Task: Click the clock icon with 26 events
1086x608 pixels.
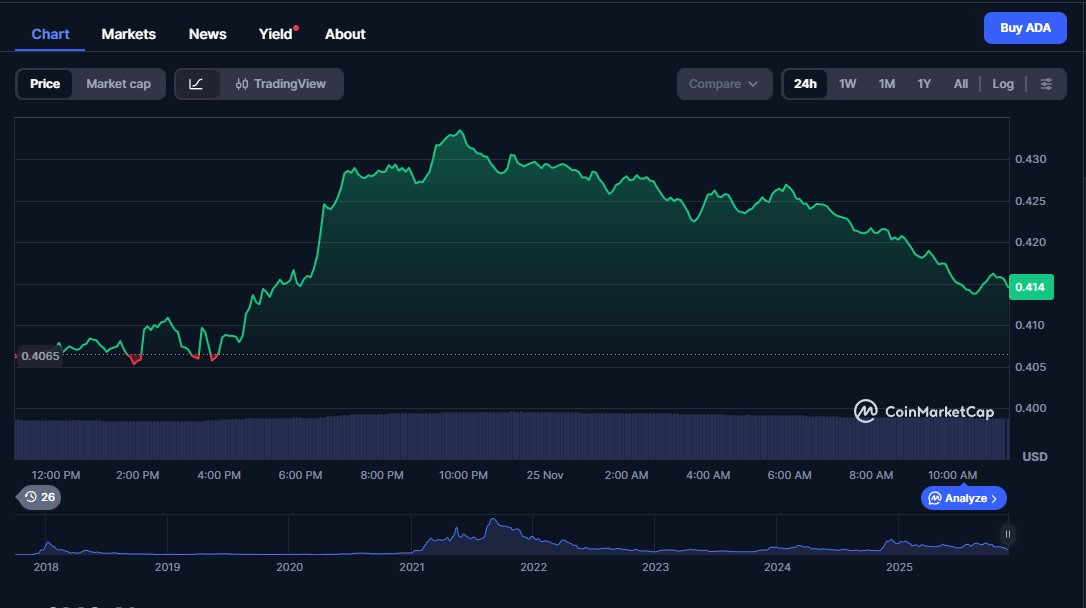Action: click(x=40, y=497)
